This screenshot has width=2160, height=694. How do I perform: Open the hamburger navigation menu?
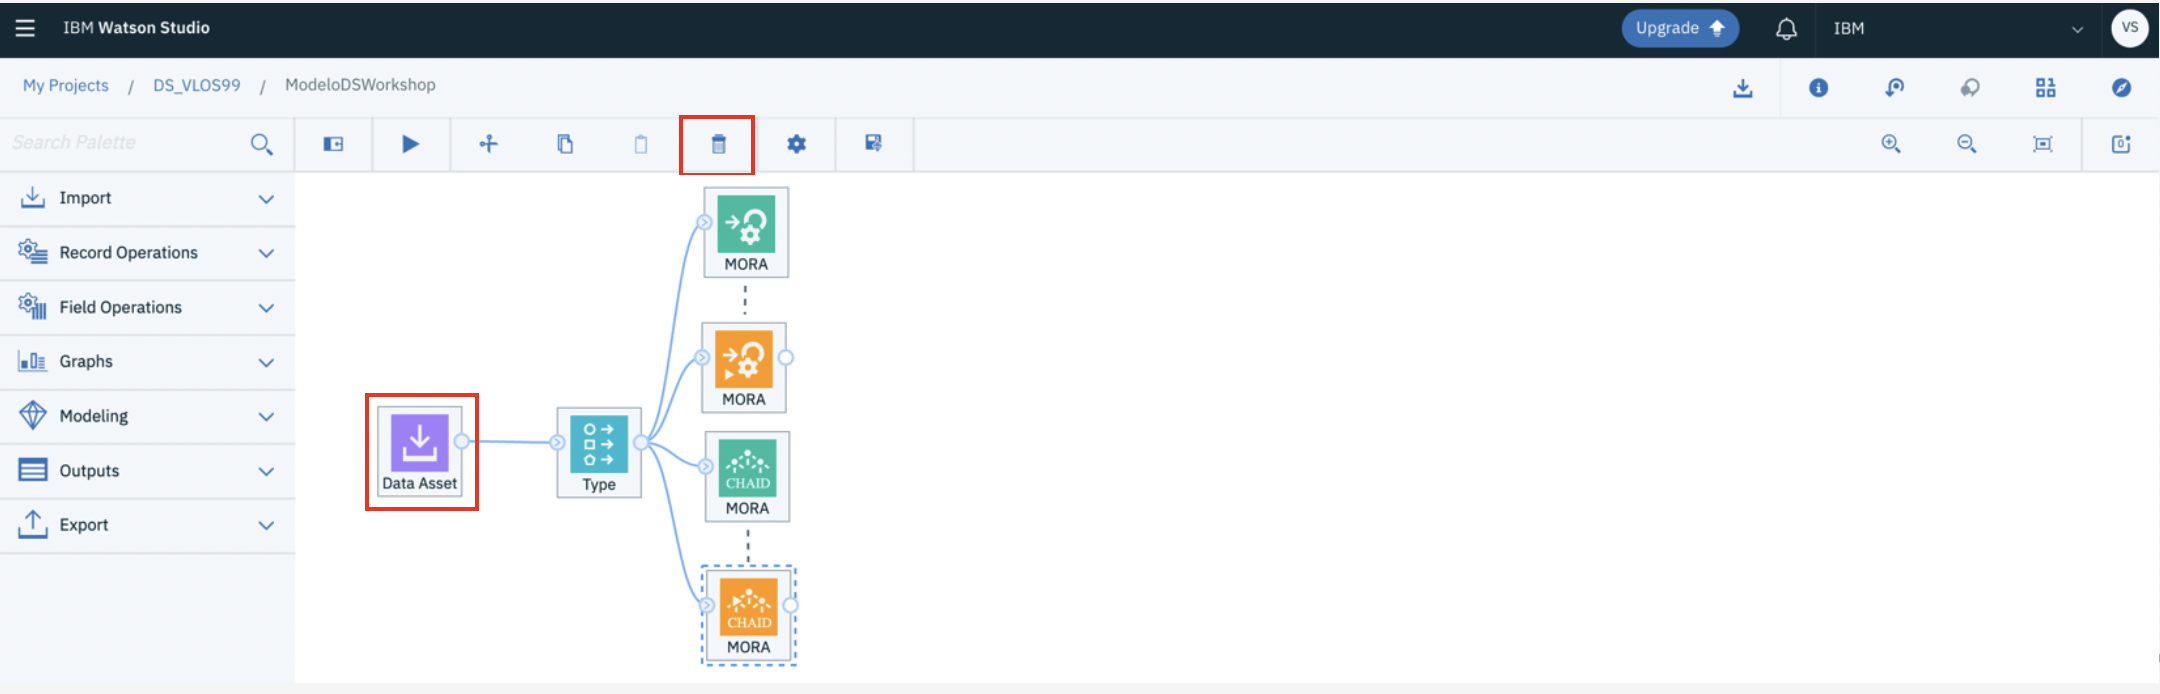tap(25, 28)
